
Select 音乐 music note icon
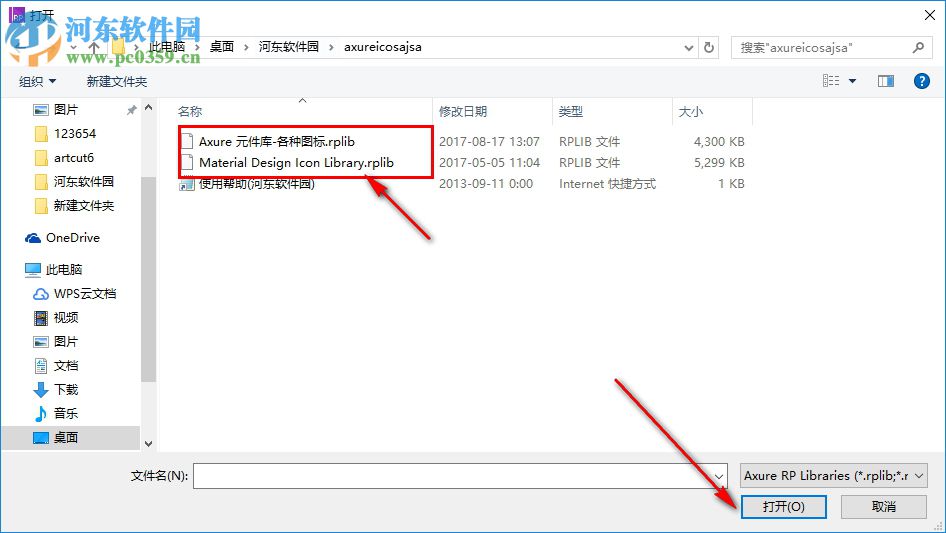pyautogui.click(x=40, y=413)
